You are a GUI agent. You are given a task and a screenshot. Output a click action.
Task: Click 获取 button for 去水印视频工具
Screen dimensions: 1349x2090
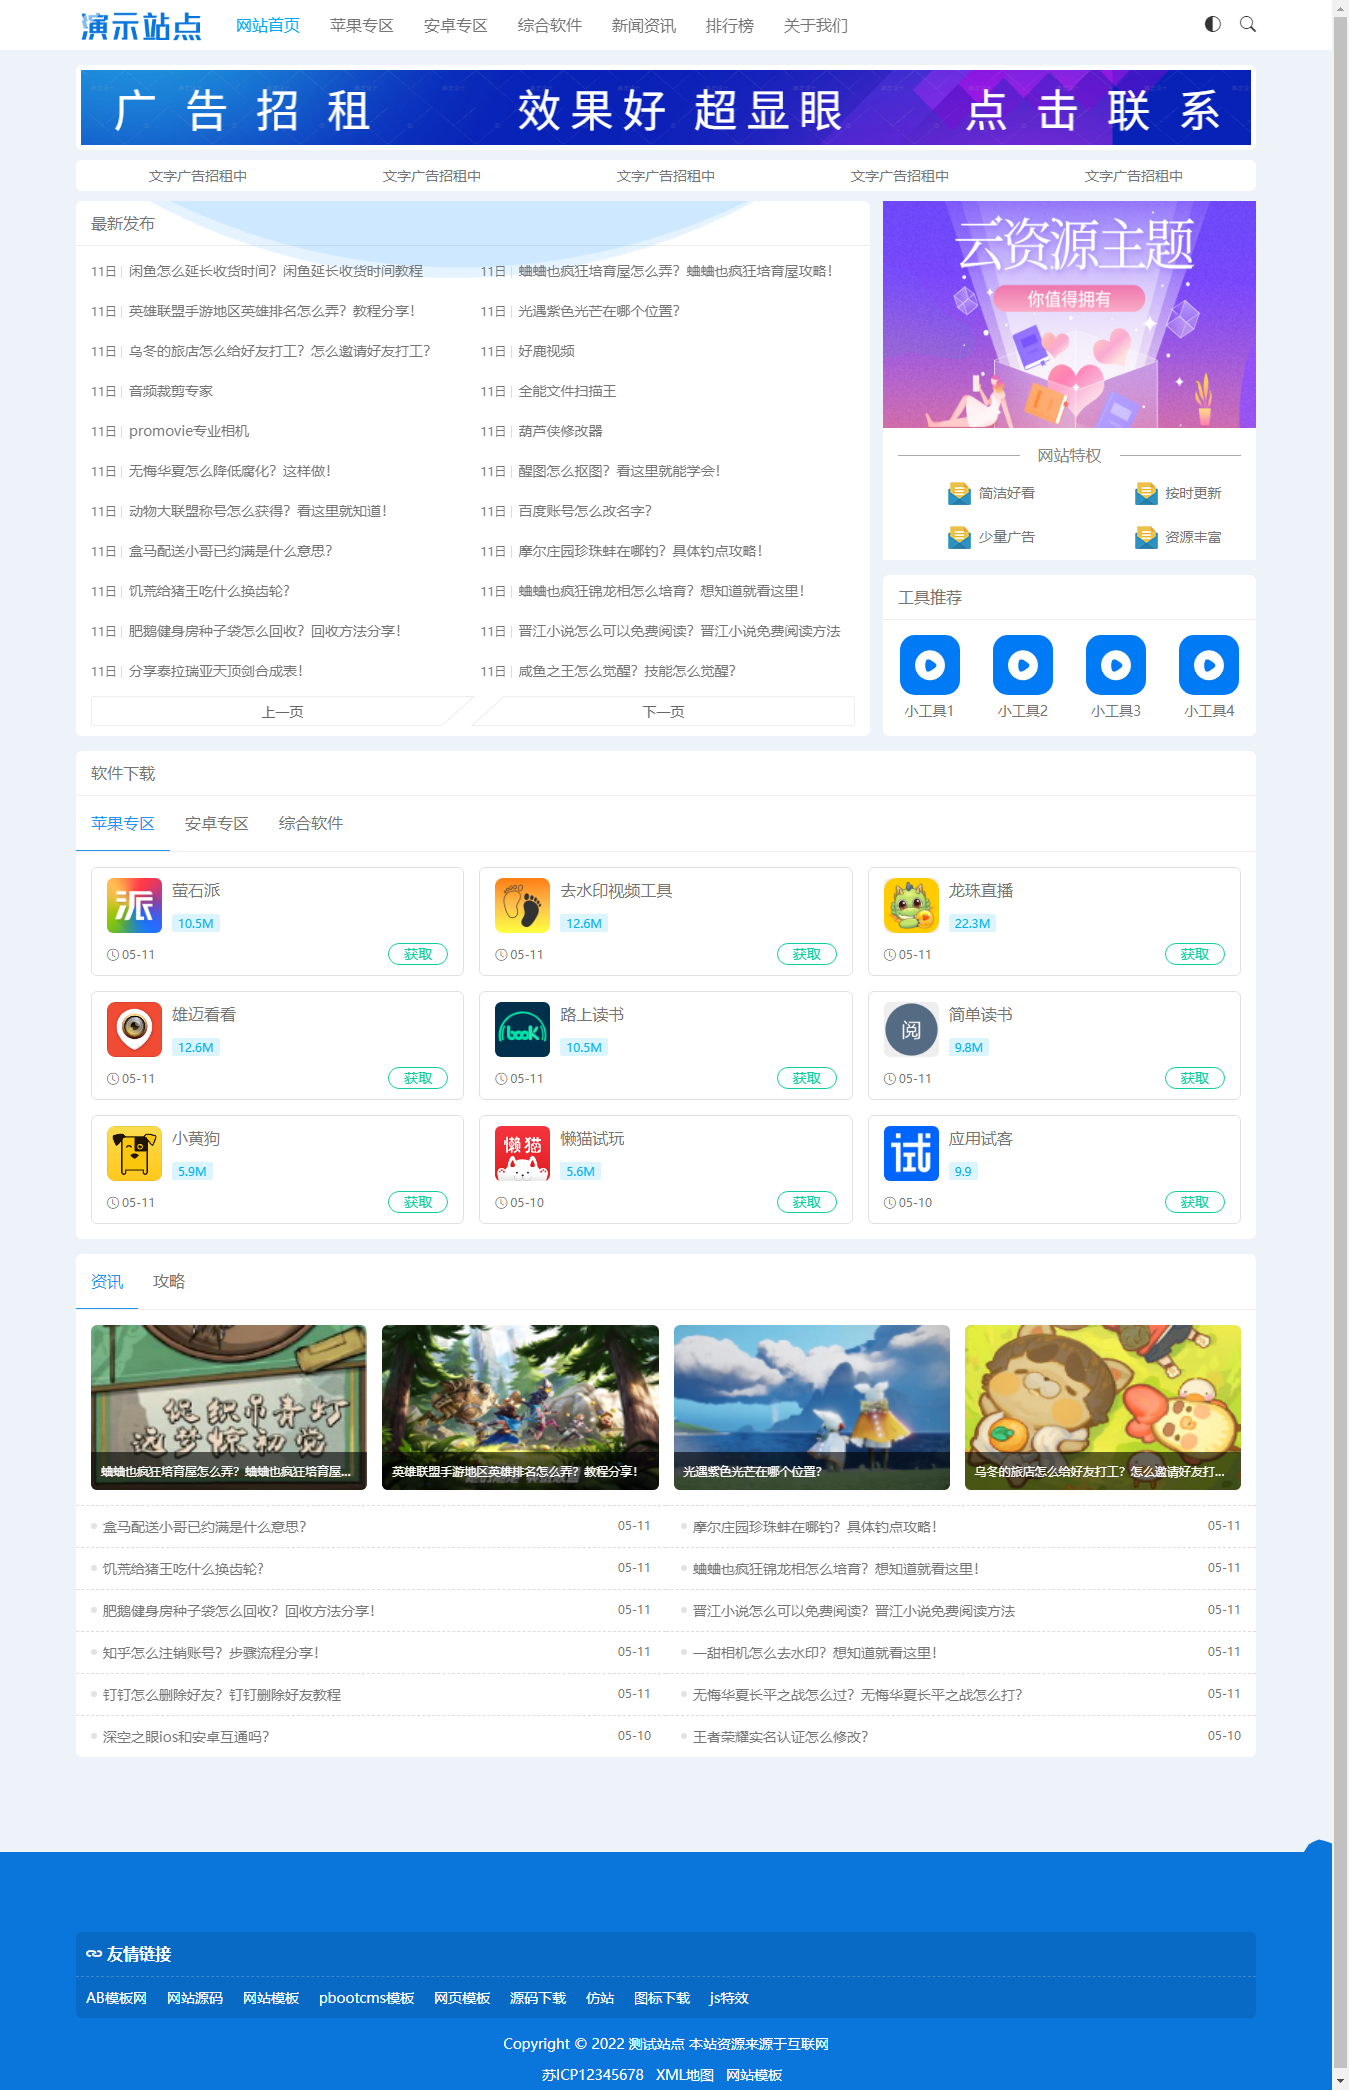(x=806, y=955)
